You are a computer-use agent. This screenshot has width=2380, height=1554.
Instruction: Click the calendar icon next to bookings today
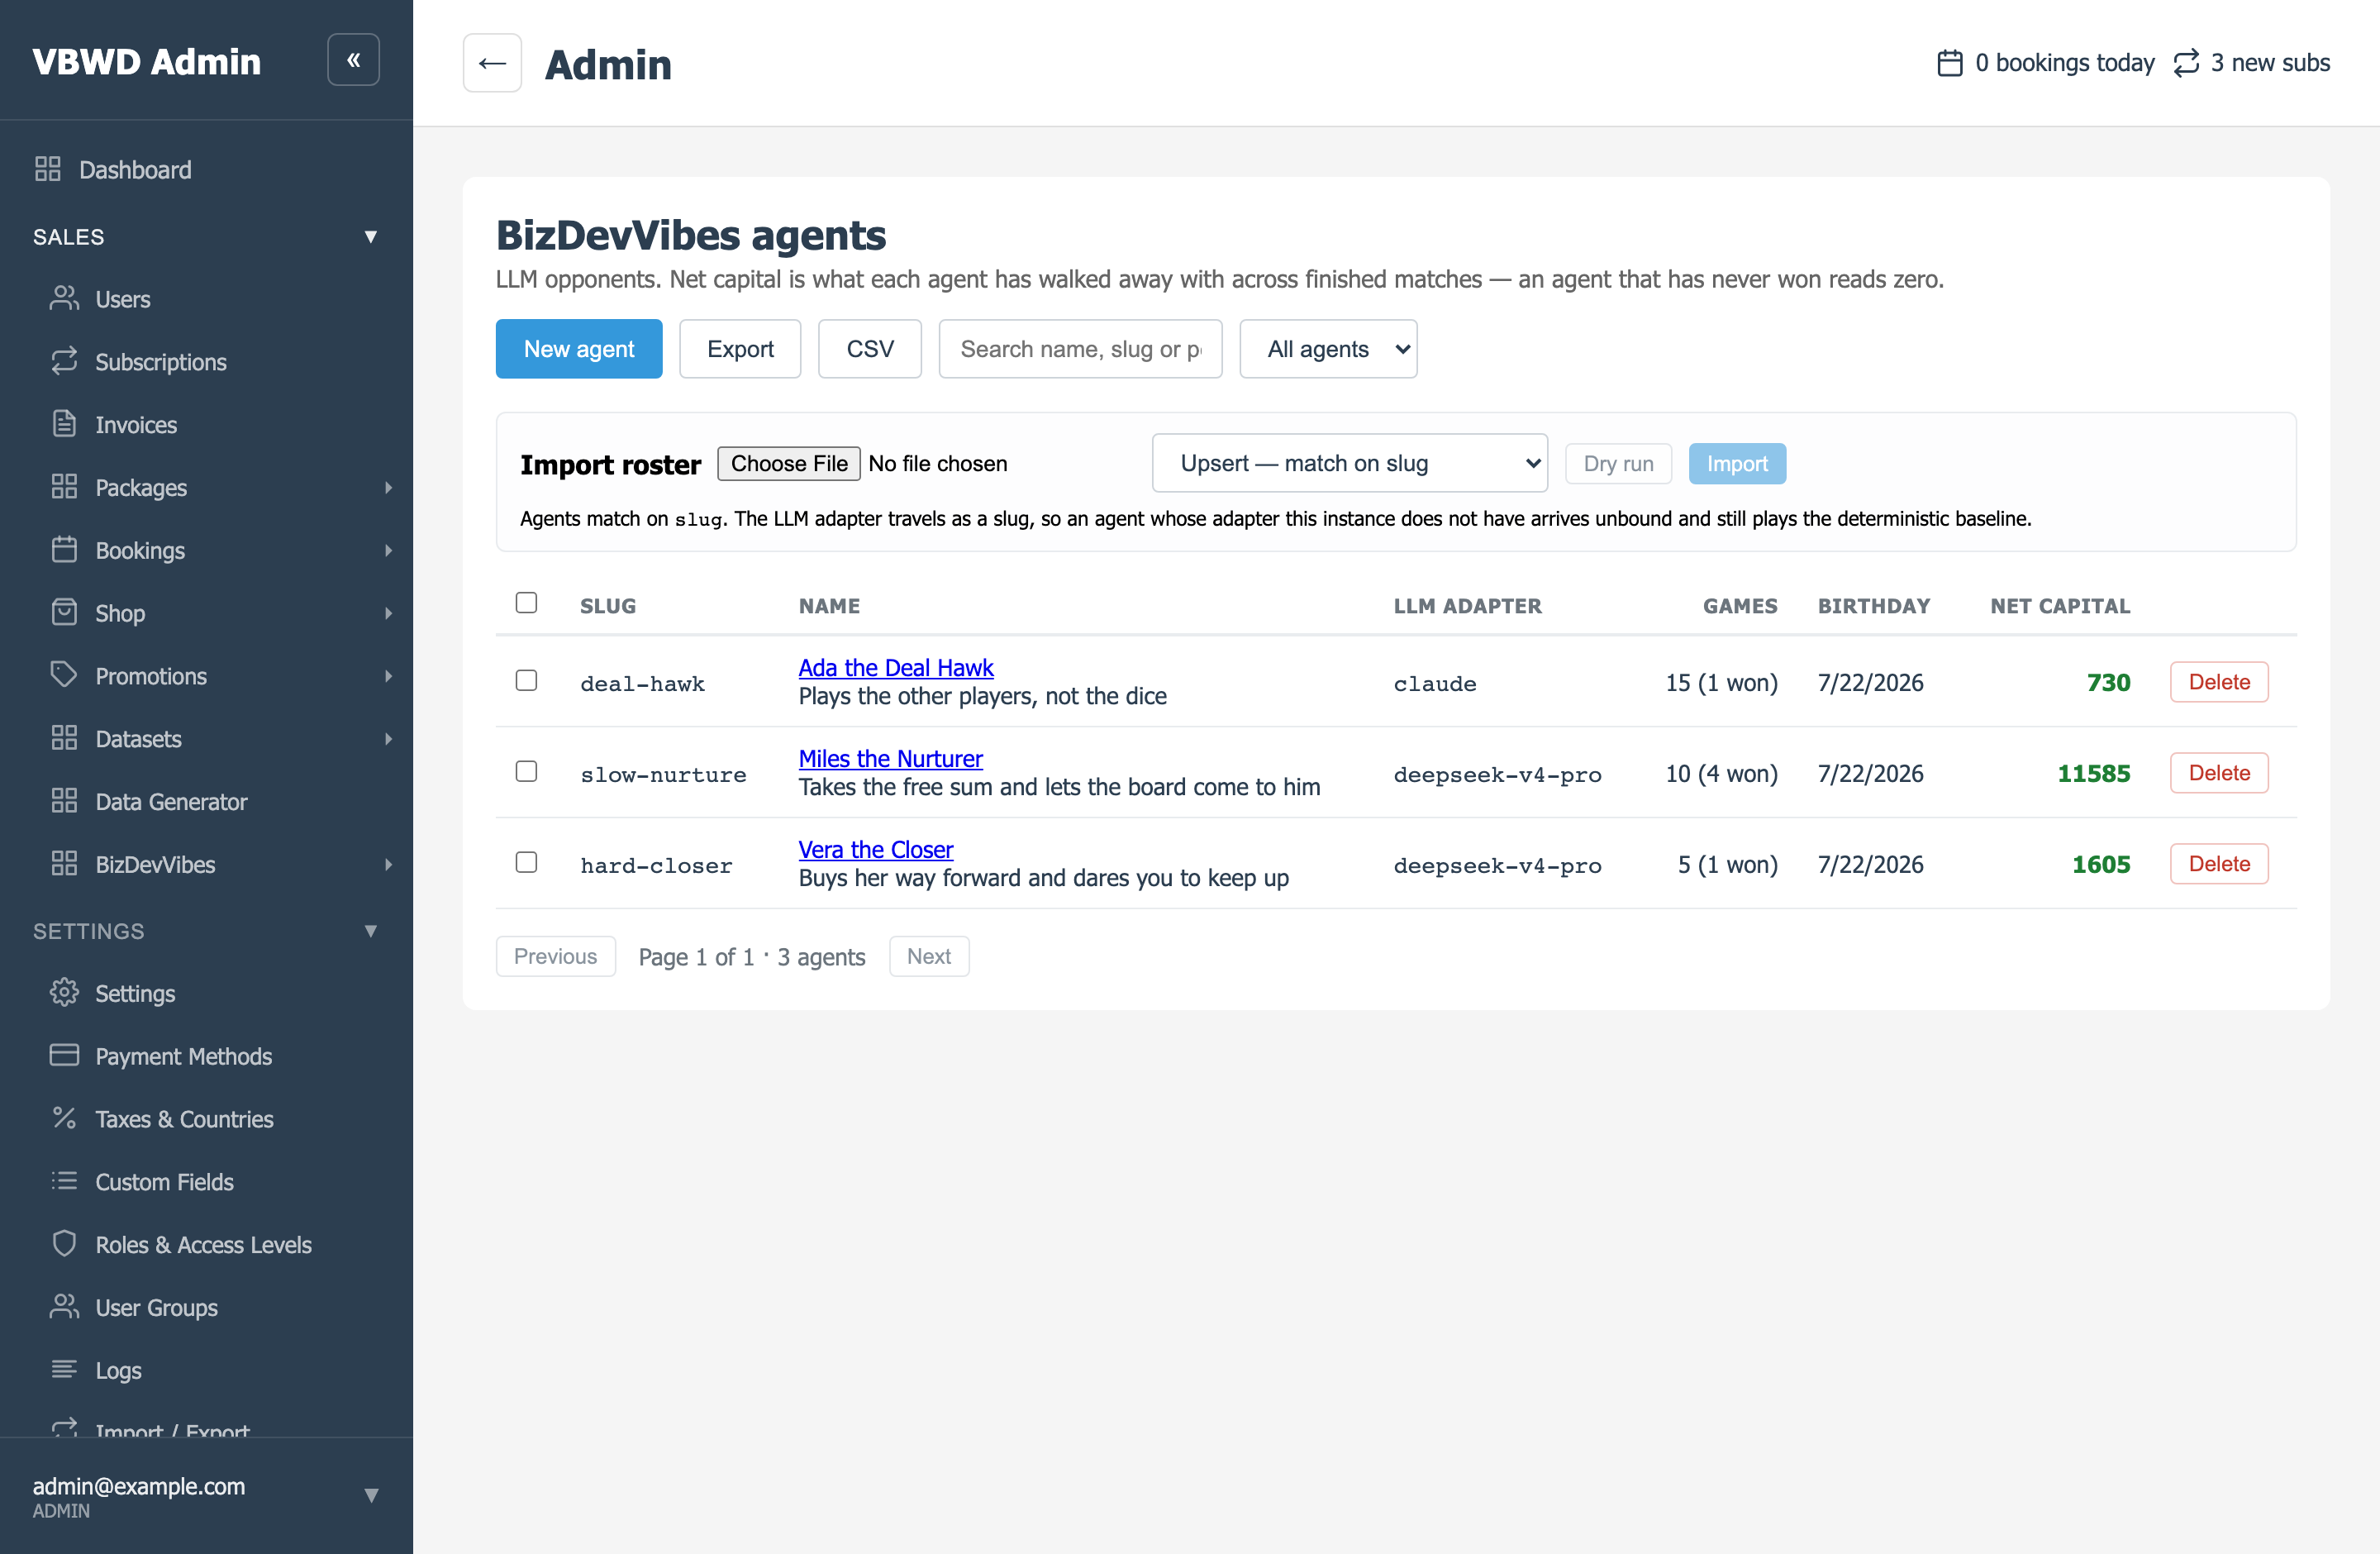point(1950,63)
